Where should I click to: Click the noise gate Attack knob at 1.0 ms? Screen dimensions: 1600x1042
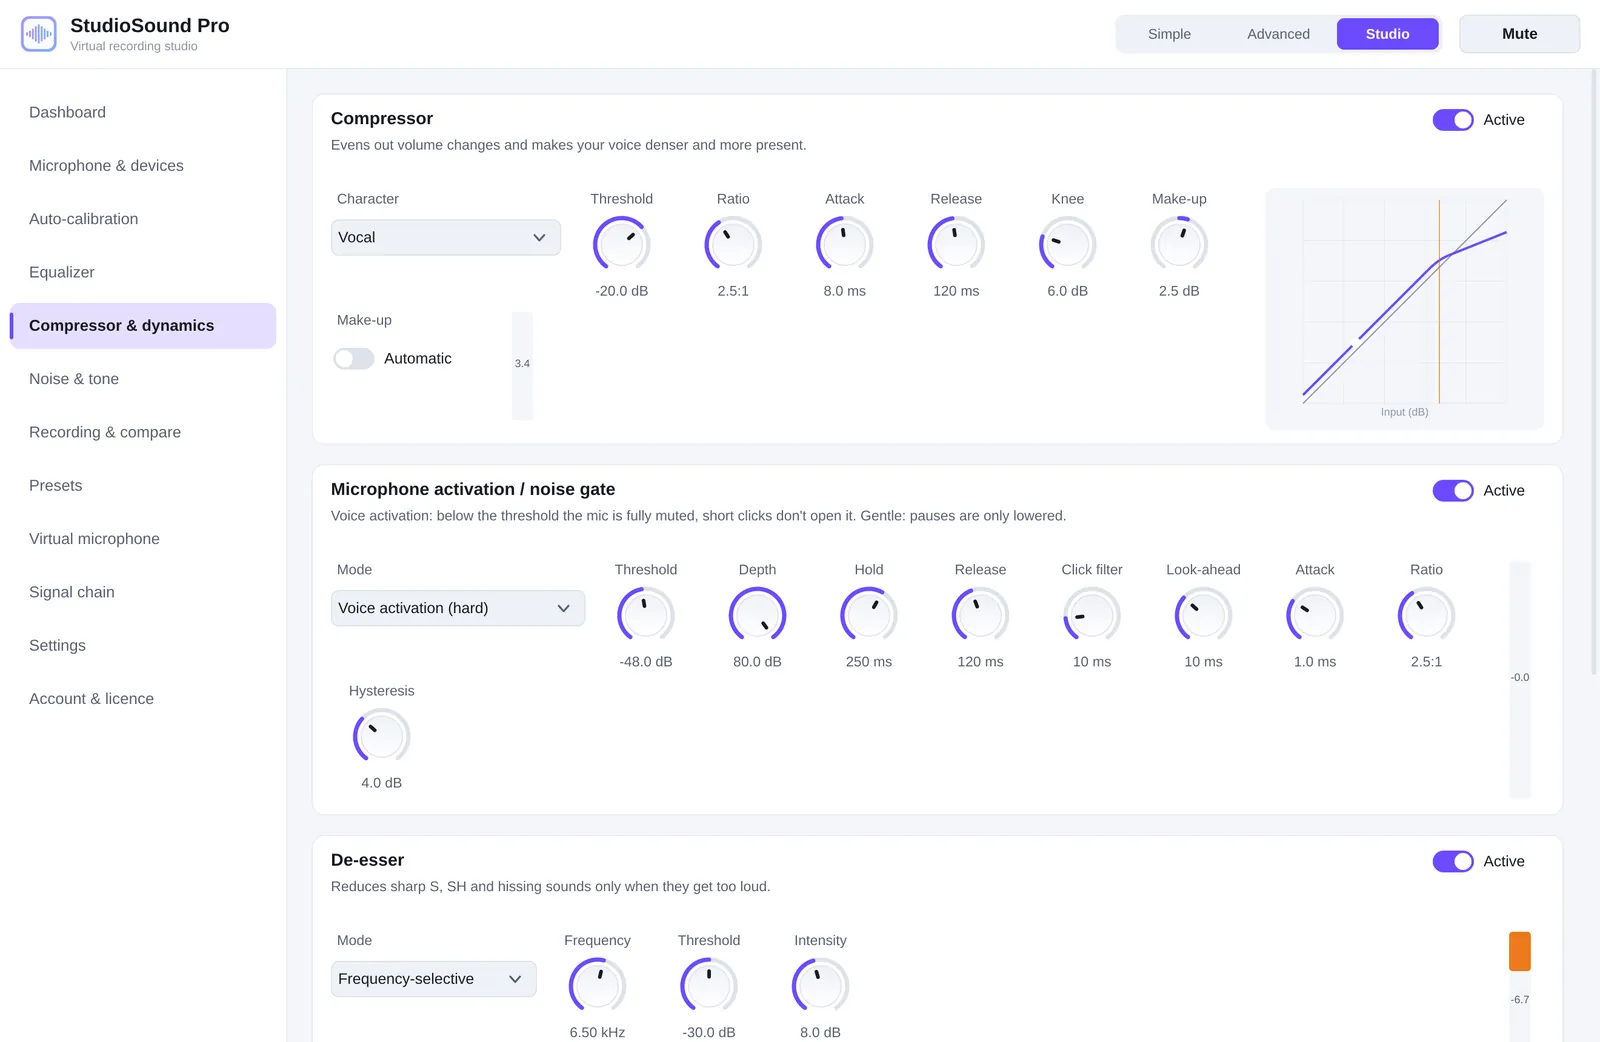click(x=1315, y=616)
